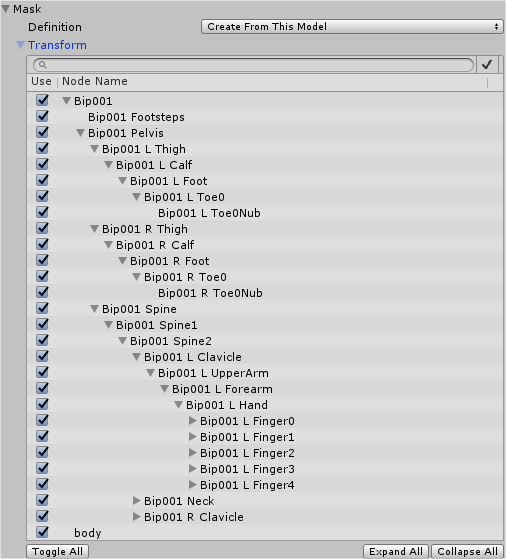Image resolution: width=506 pixels, height=559 pixels.
Task: Uncheck the Bip001 Footsteps checkbox
Action: (42, 116)
